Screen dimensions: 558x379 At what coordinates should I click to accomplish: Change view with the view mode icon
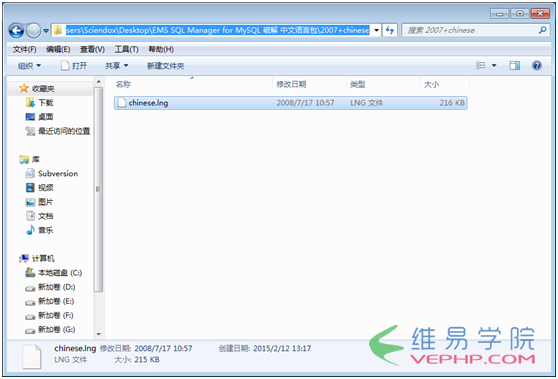pyautogui.click(x=481, y=65)
